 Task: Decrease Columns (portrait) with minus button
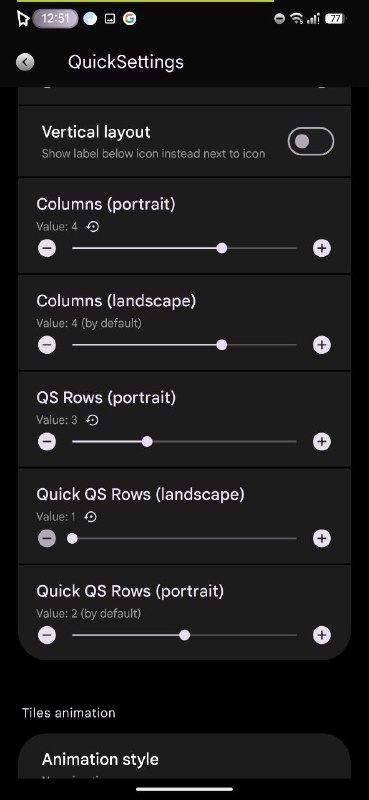pyautogui.click(x=47, y=248)
